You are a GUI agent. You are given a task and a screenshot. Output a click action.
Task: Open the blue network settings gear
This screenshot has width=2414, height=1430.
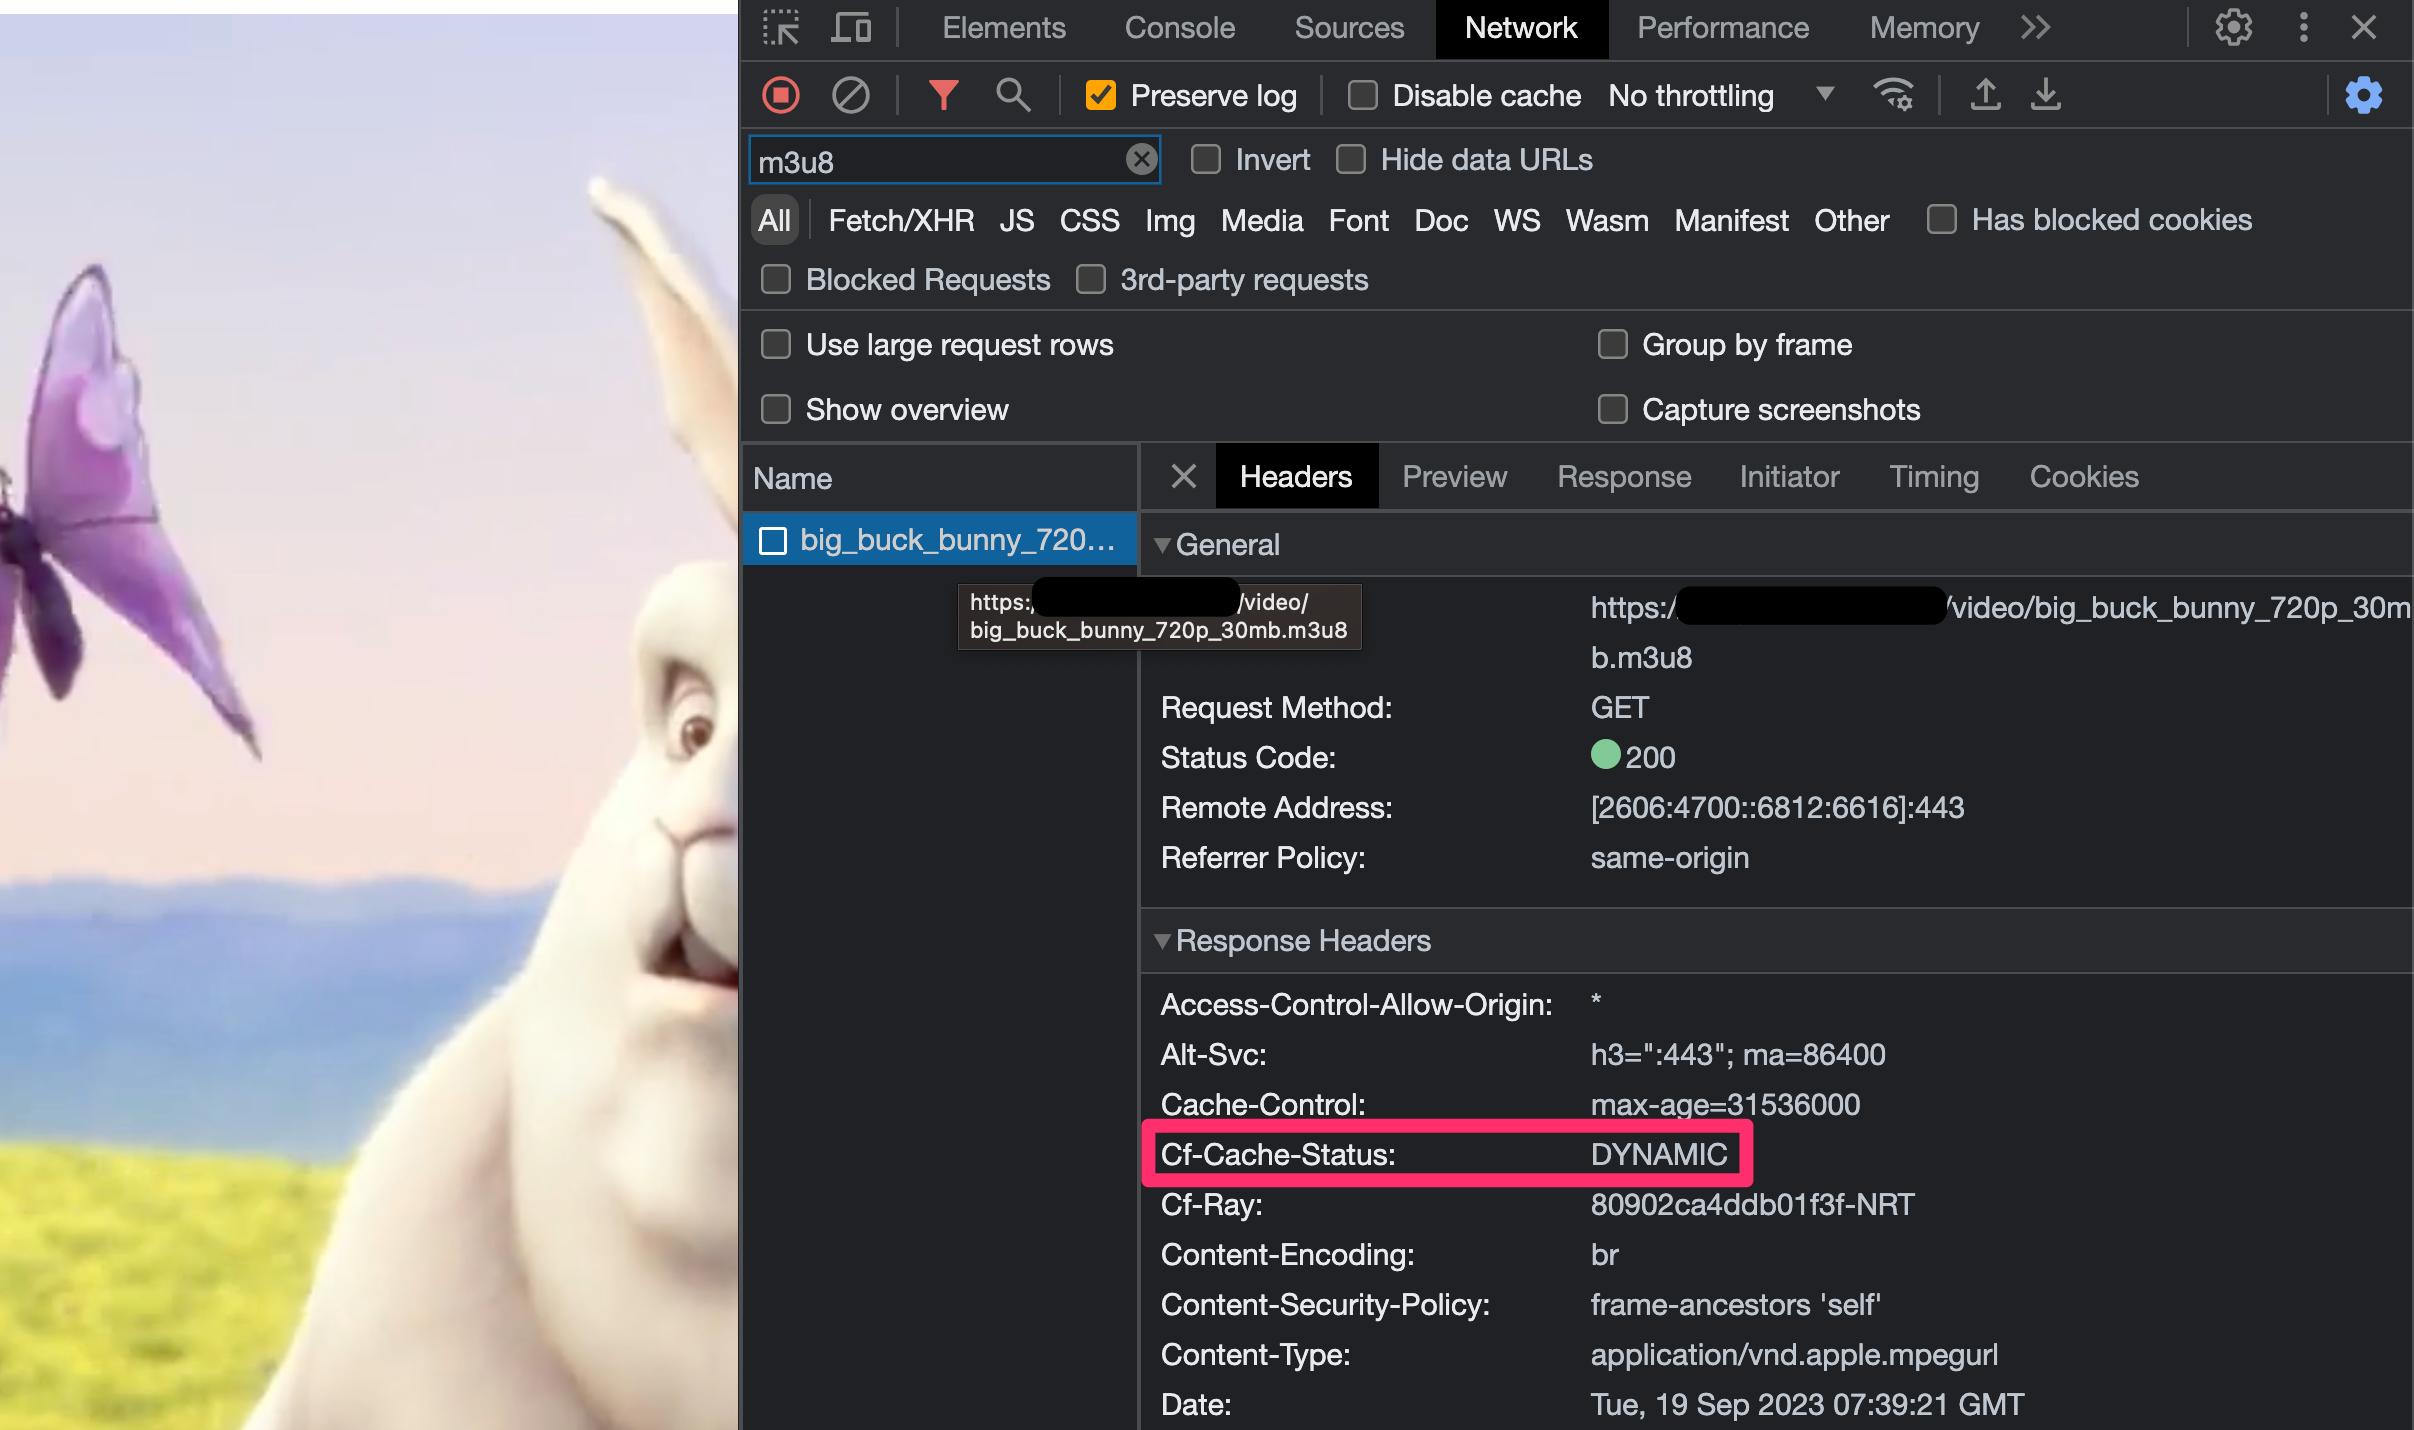(2363, 96)
